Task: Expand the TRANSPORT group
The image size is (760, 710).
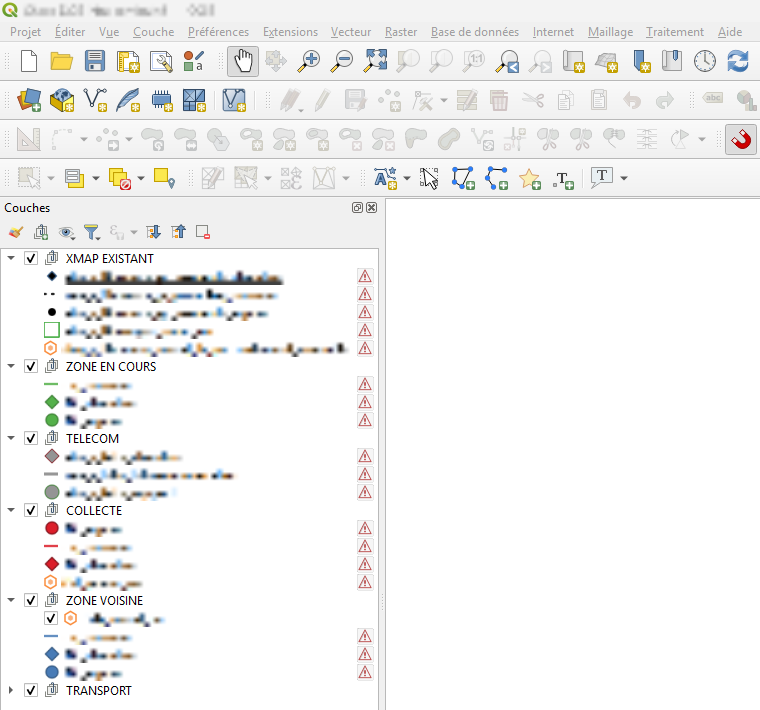Action: [x=11, y=690]
